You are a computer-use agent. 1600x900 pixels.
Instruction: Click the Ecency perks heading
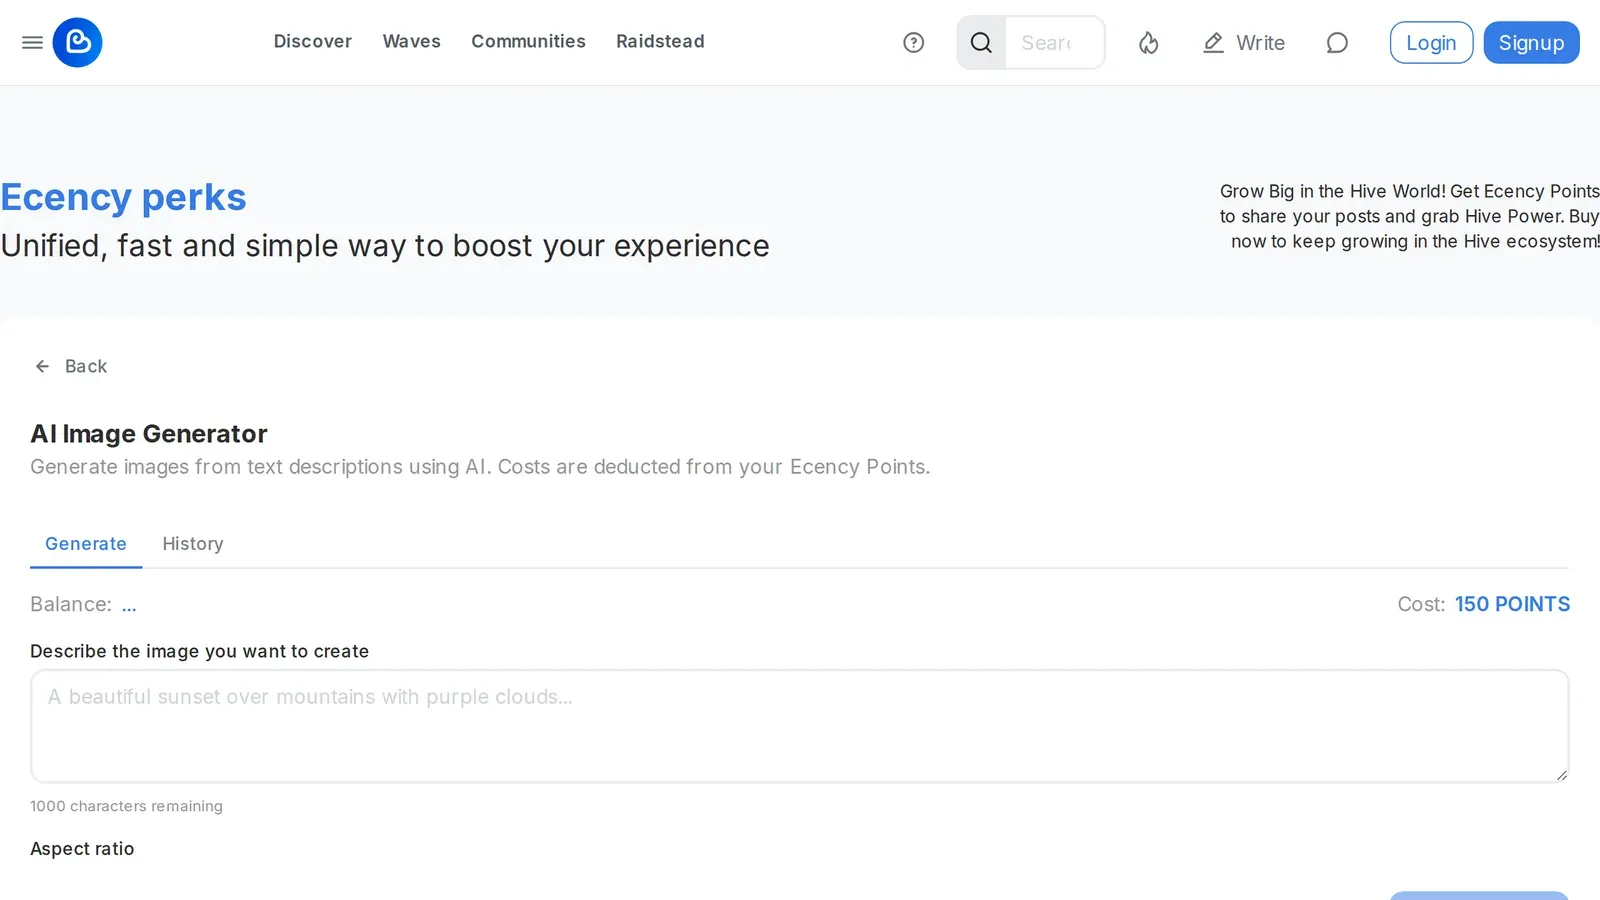pyautogui.click(x=123, y=197)
